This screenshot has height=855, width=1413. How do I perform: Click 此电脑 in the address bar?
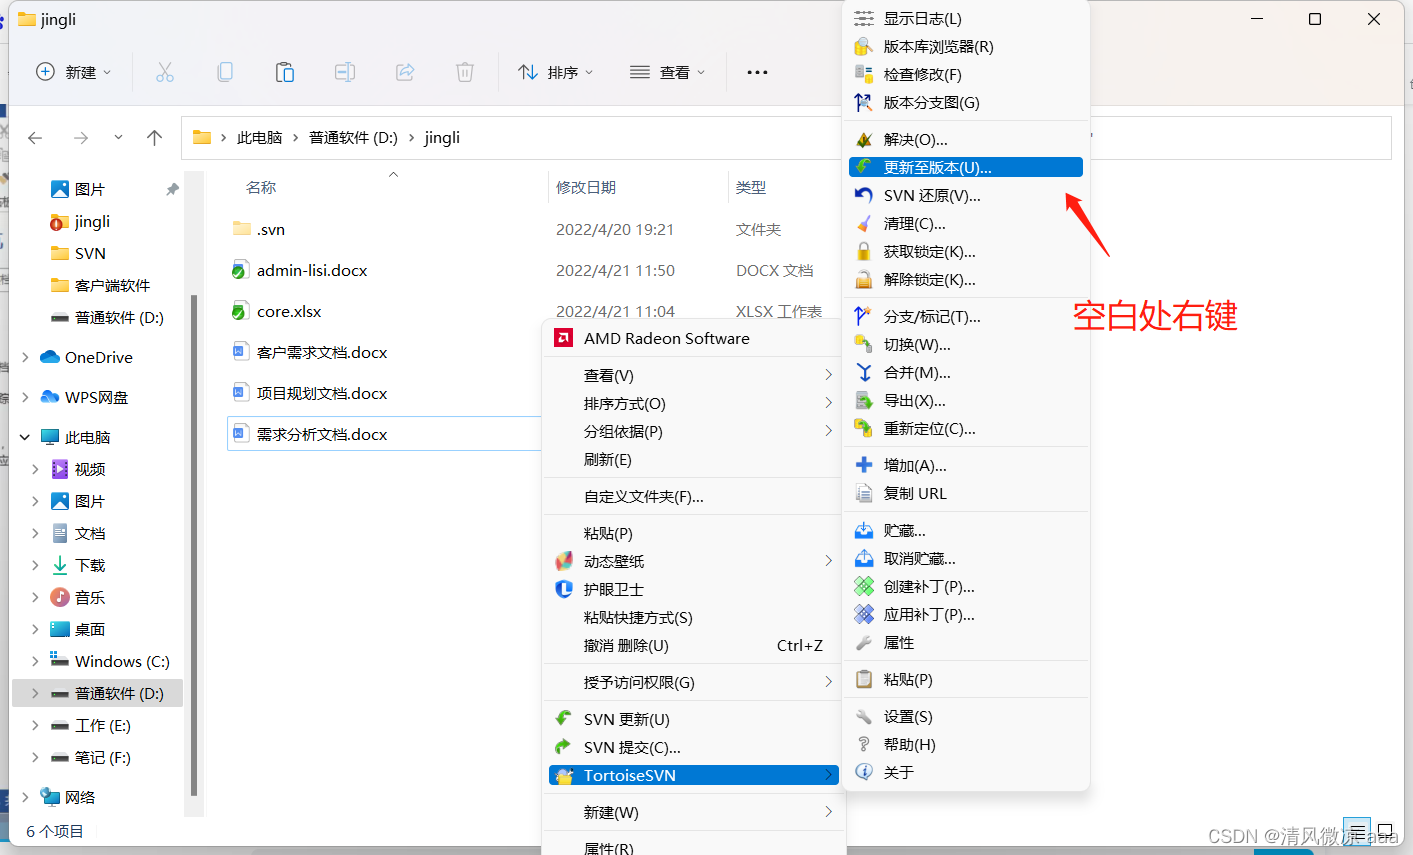(260, 138)
